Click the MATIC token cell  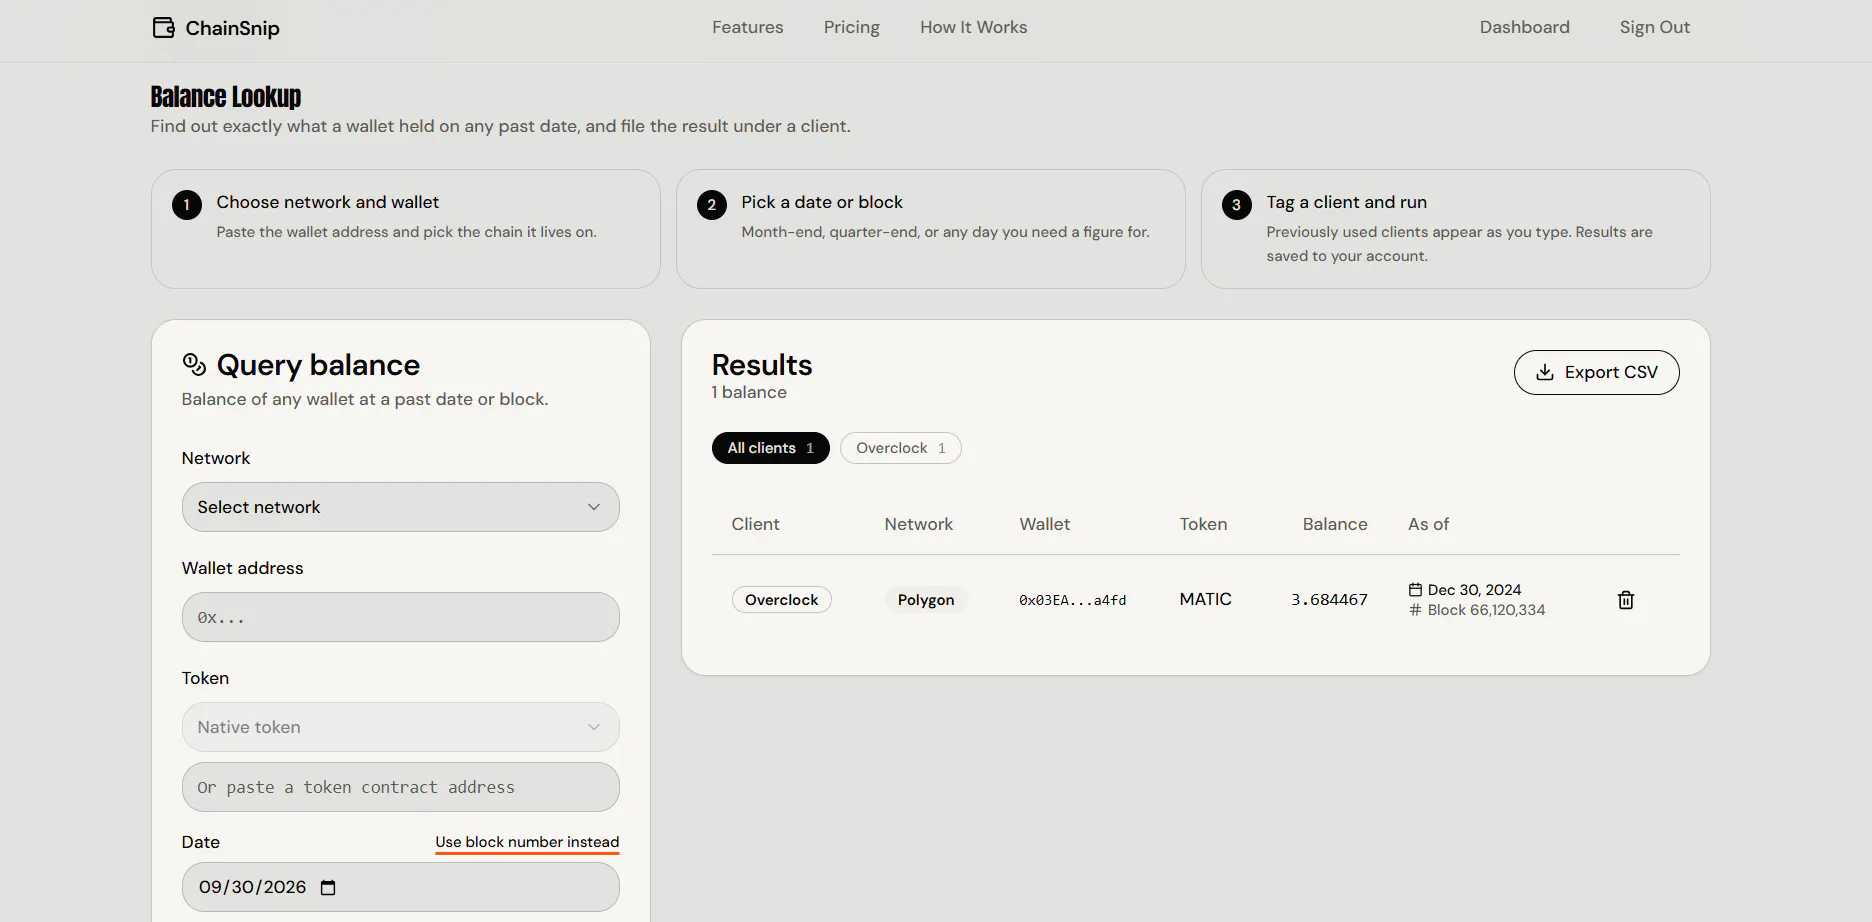(x=1205, y=599)
